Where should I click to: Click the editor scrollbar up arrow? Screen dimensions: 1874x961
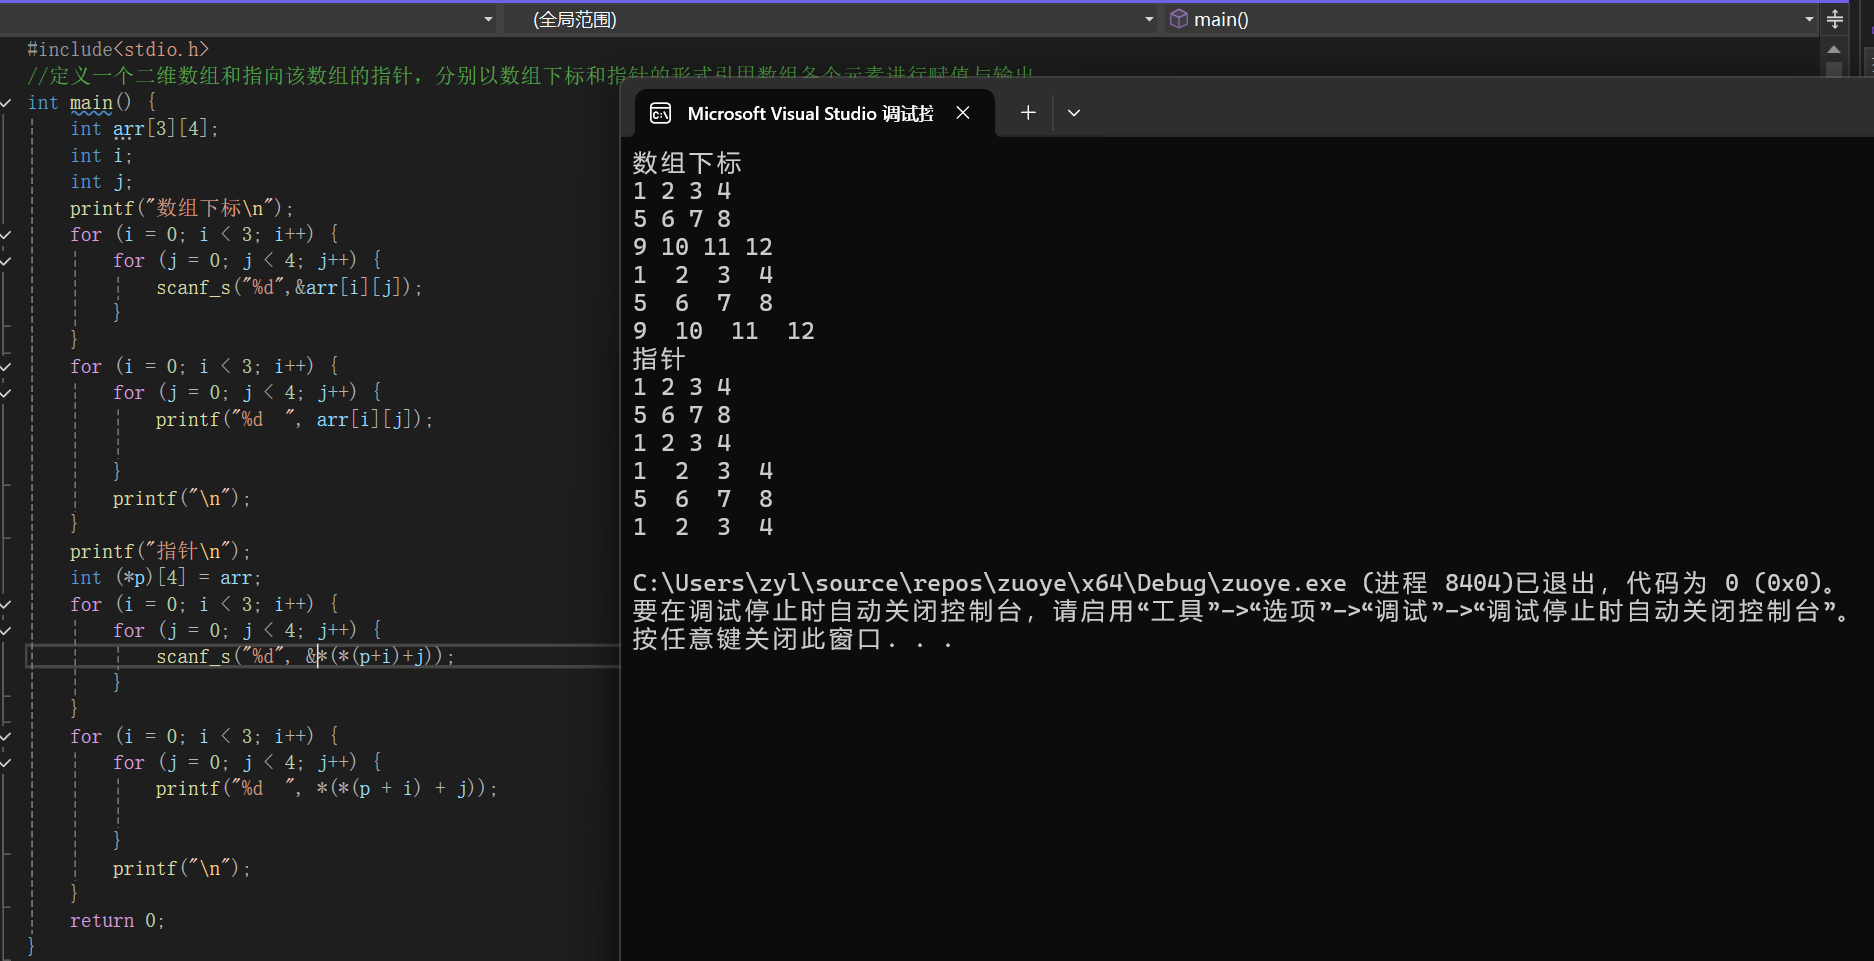tap(1833, 49)
